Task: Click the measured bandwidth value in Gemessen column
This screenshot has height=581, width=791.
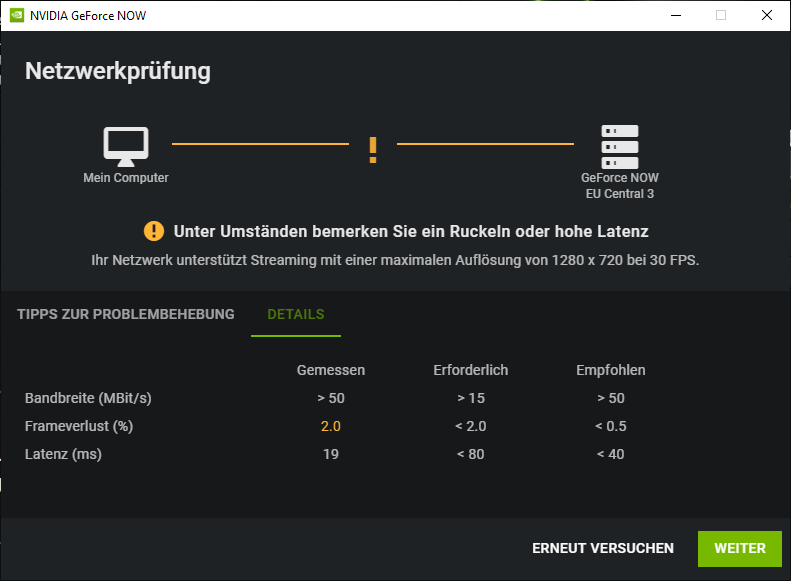Action: pyautogui.click(x=331, y=398)
